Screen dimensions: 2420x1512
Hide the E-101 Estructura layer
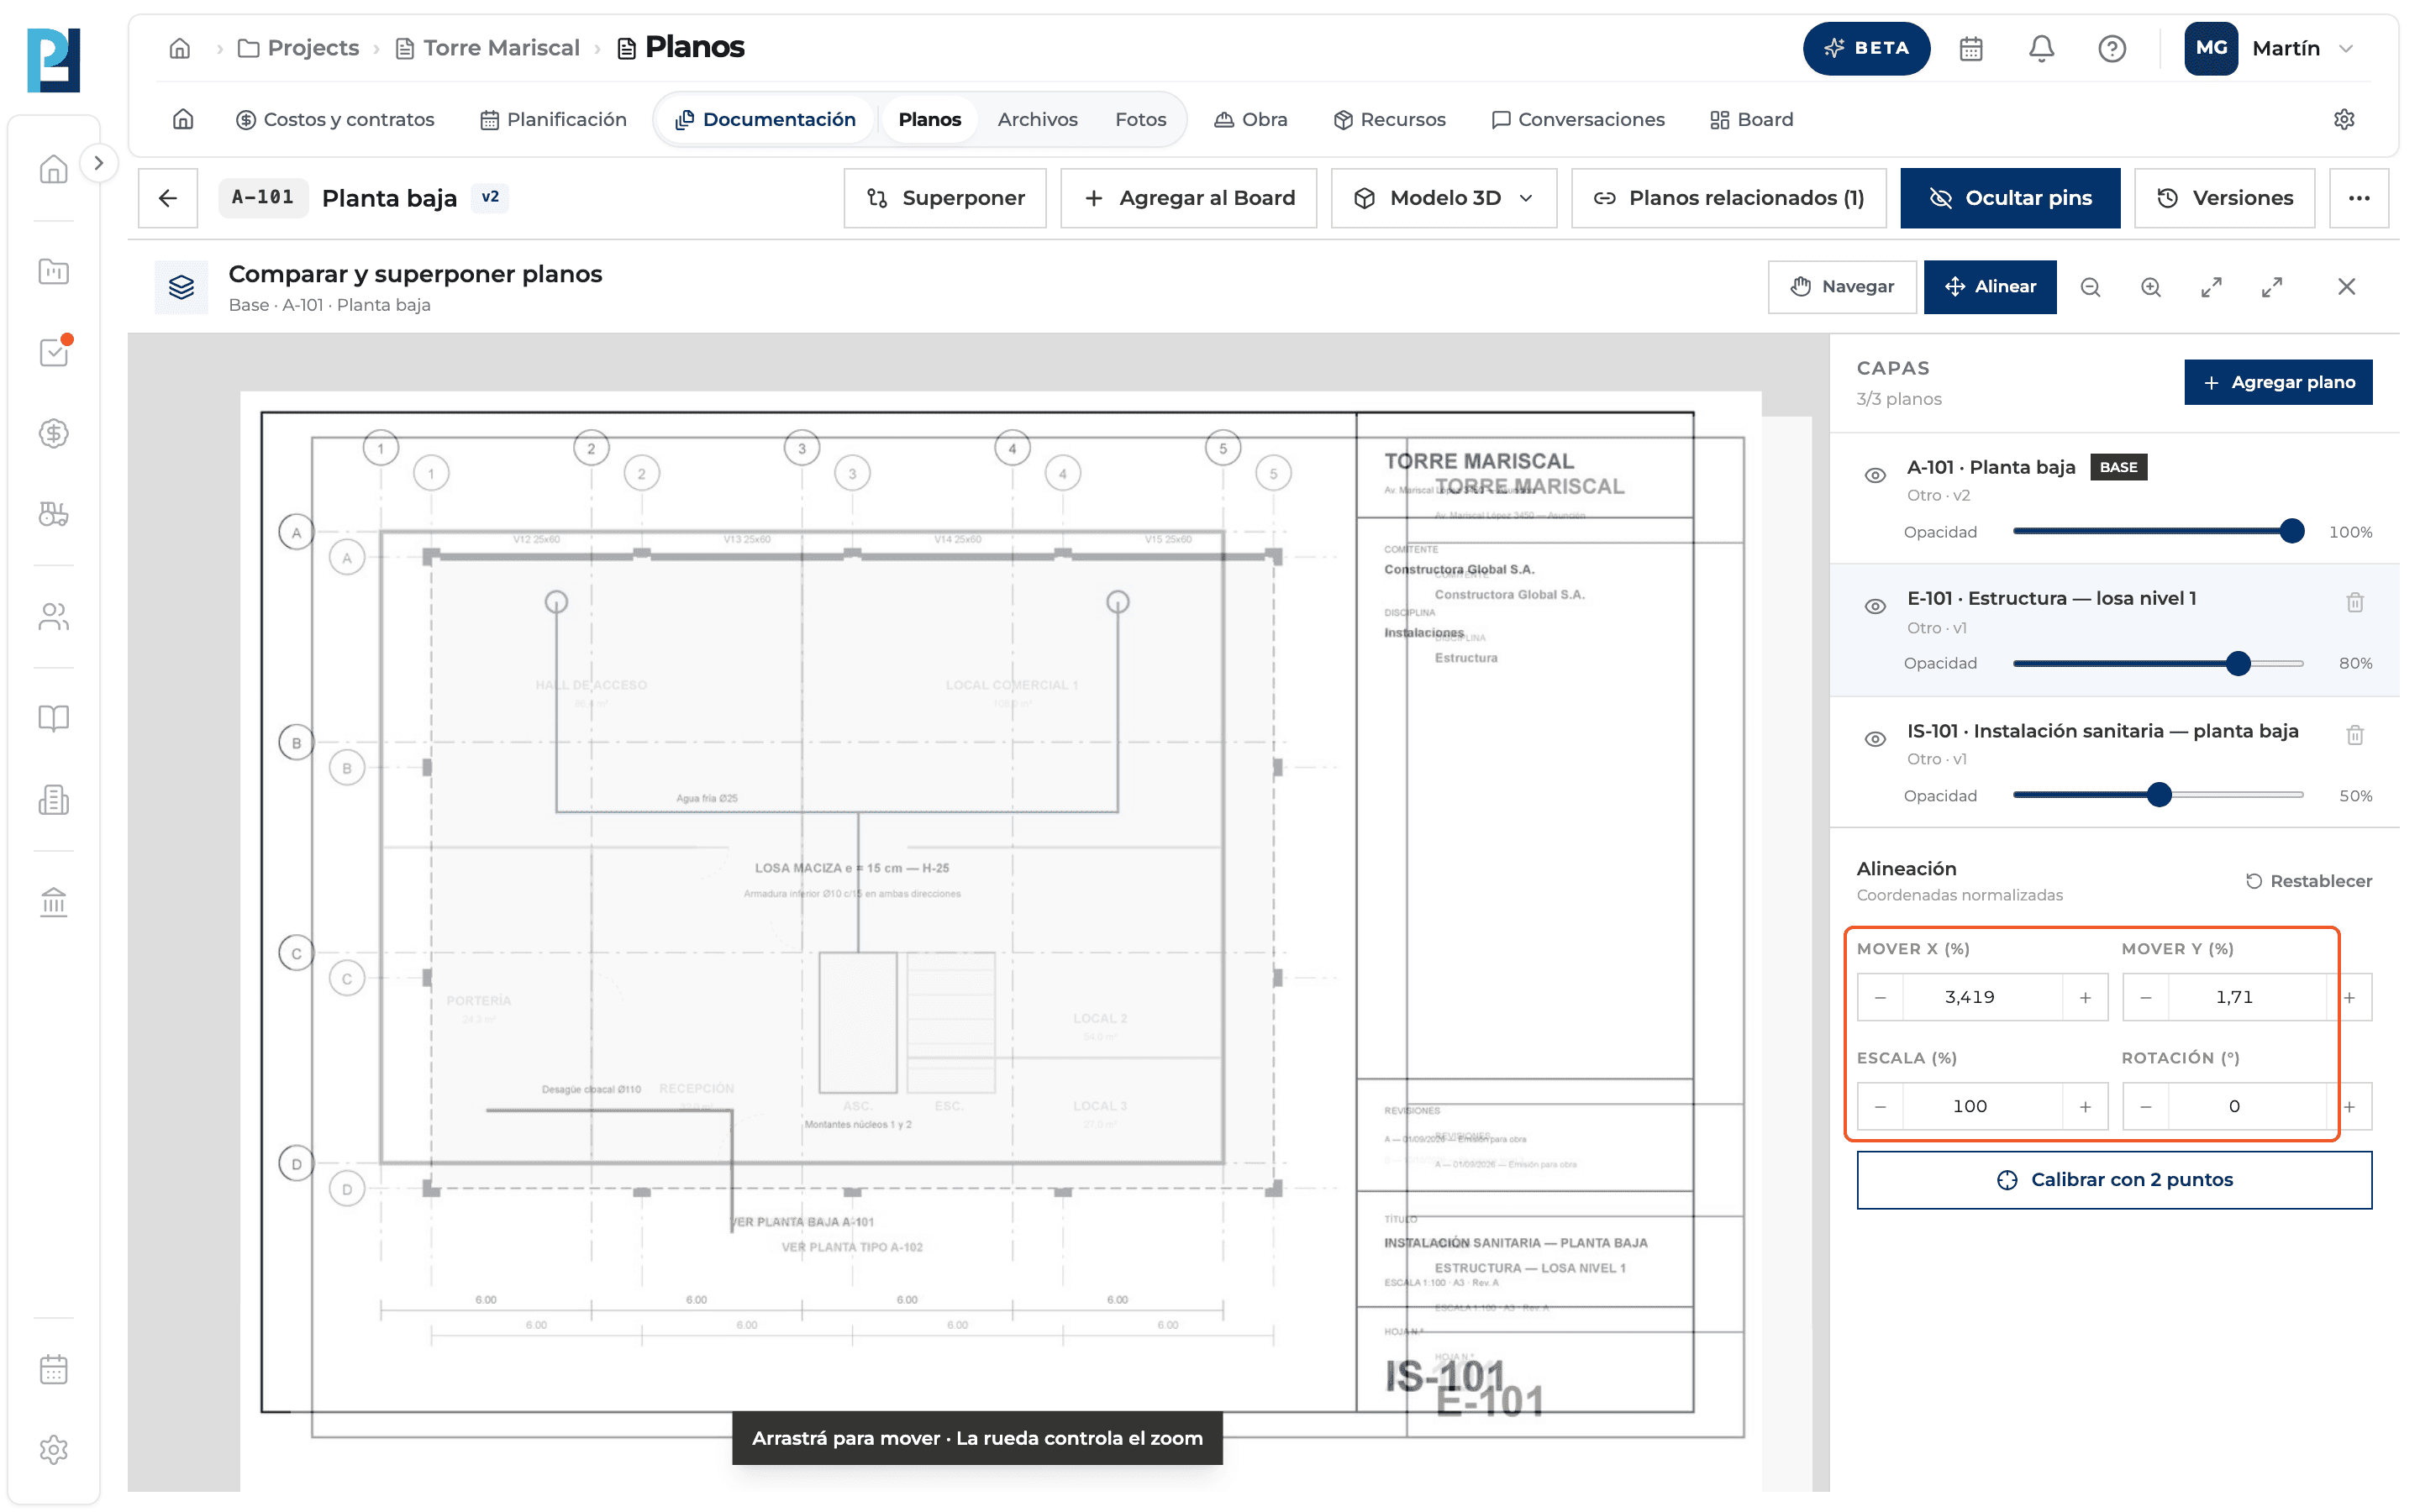point(1875,606)
